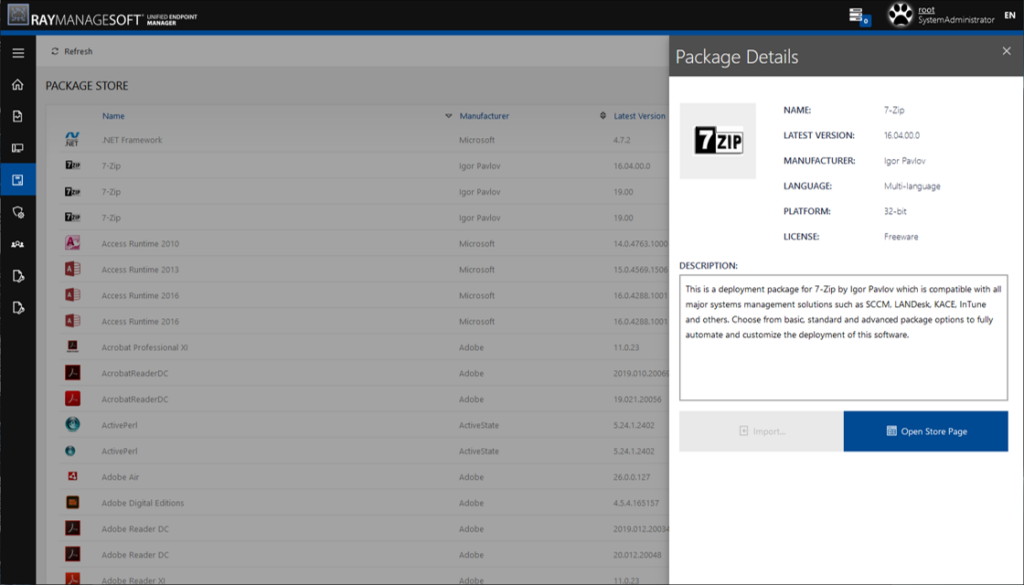
Task: Click the 4.7.2 version cell
Action: tap(622, 140)
